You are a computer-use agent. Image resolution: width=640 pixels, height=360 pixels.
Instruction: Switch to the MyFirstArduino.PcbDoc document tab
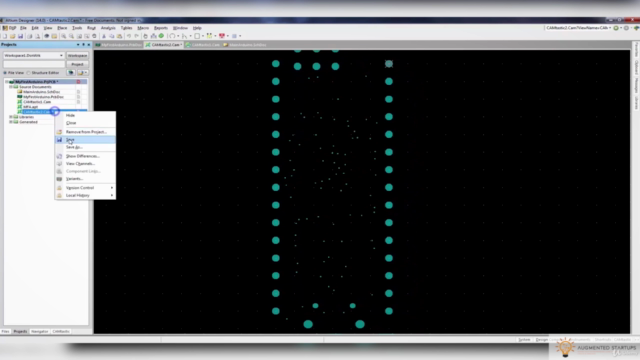coord(119,45)
